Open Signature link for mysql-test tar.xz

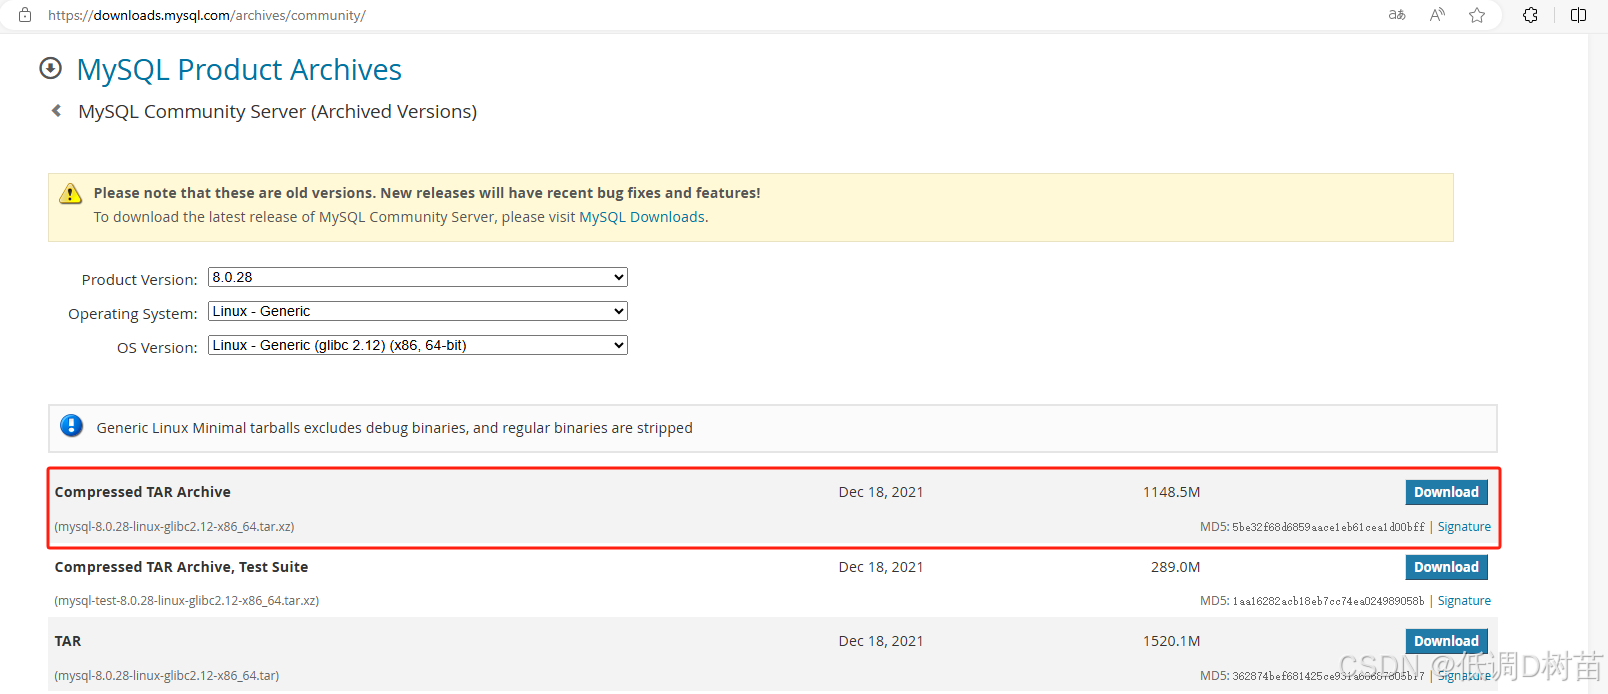pyautogui.click(x=1464, y=601)
